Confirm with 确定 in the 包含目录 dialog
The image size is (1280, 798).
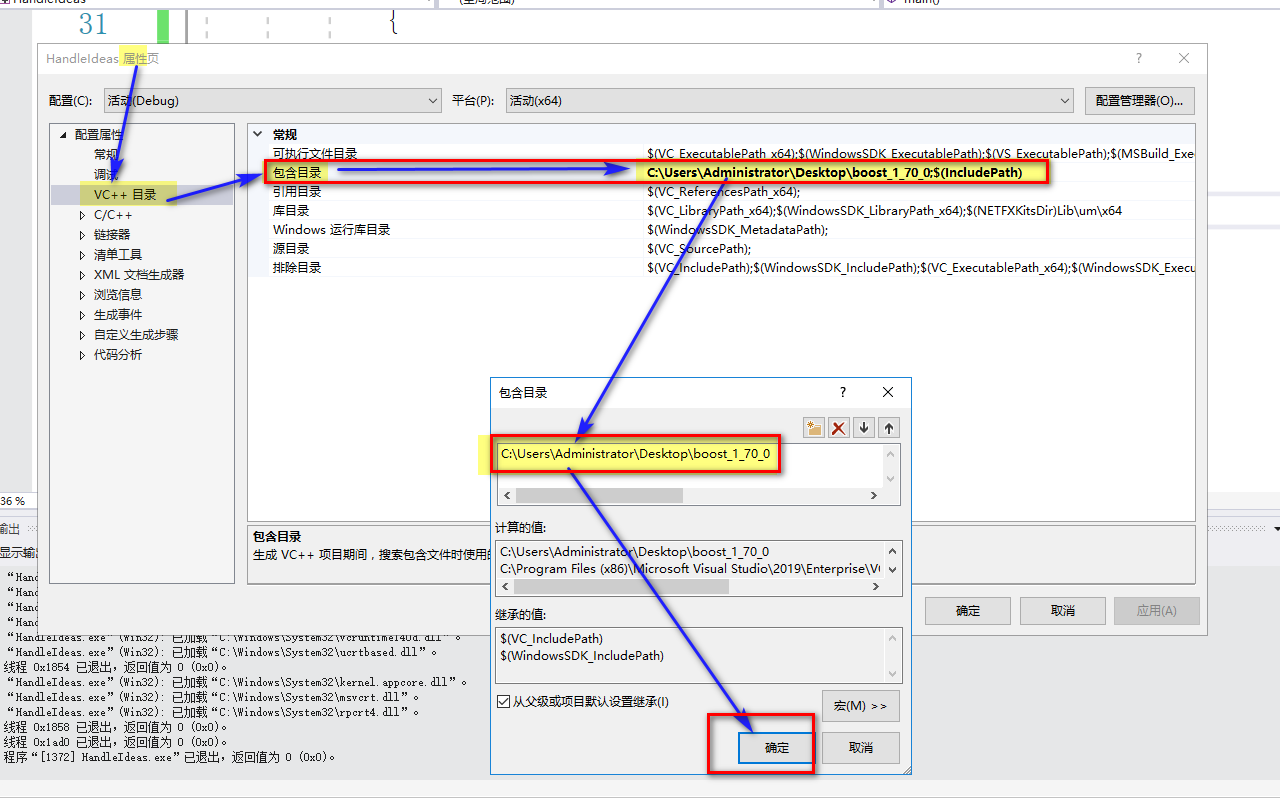point(776,748)
